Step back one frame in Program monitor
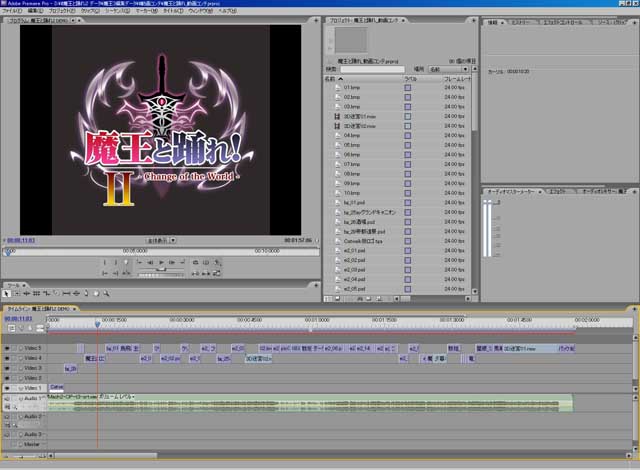The width and height of the screenshot is (640, 470). (150, 262)
